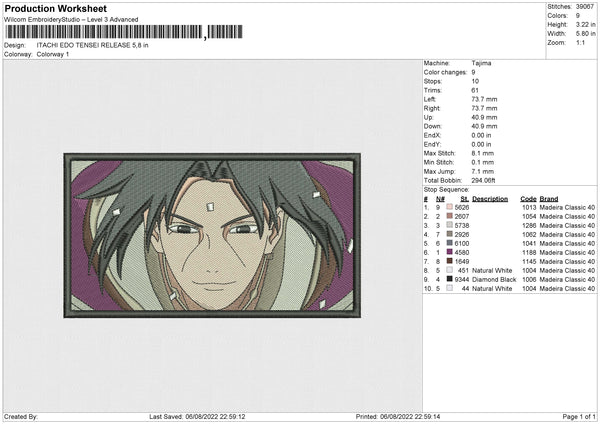Pick the purple swatch beside 4580

pyautogui.click(x=450, y=252)
